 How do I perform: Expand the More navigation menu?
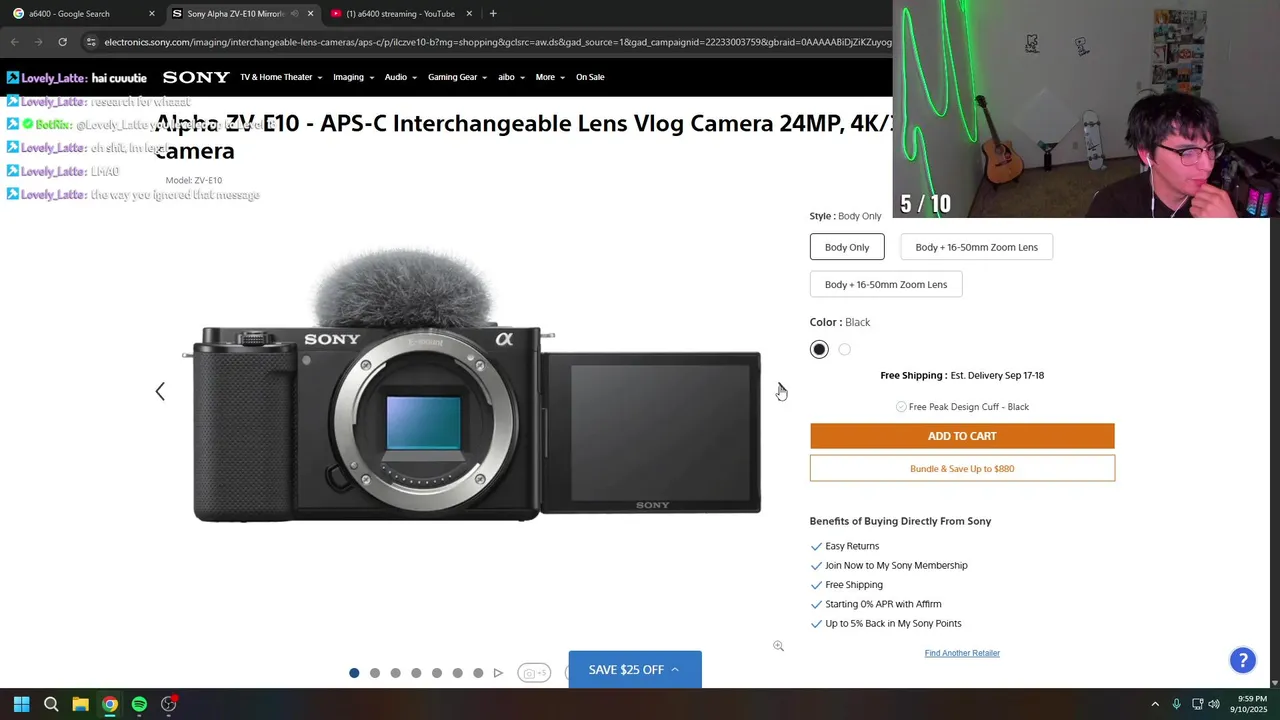click(550, 77)
